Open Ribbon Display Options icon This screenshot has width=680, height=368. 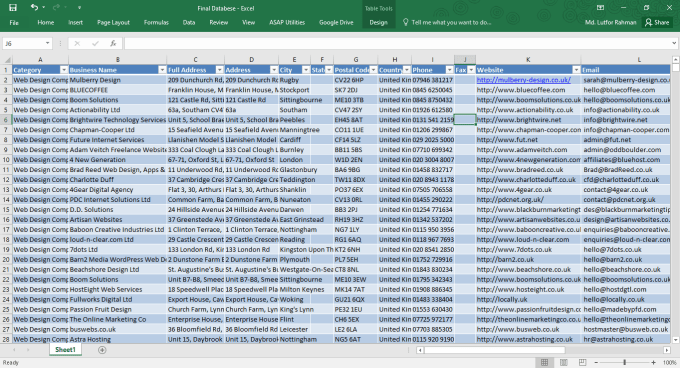[x=600, y=8]
